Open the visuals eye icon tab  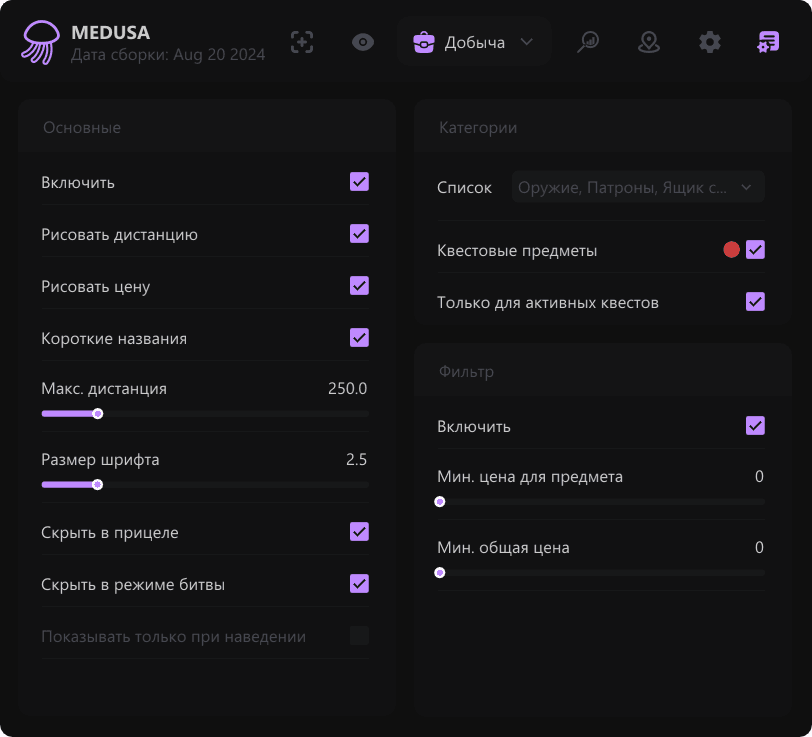pos(363,42)
